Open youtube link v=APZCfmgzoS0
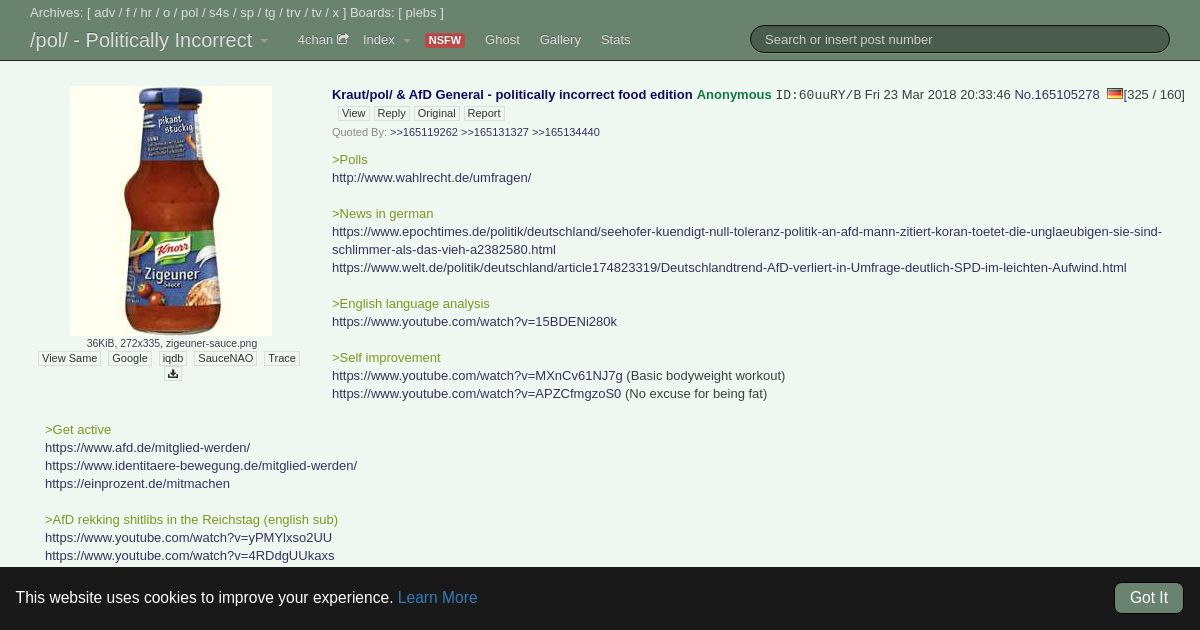 coord(476,393)
